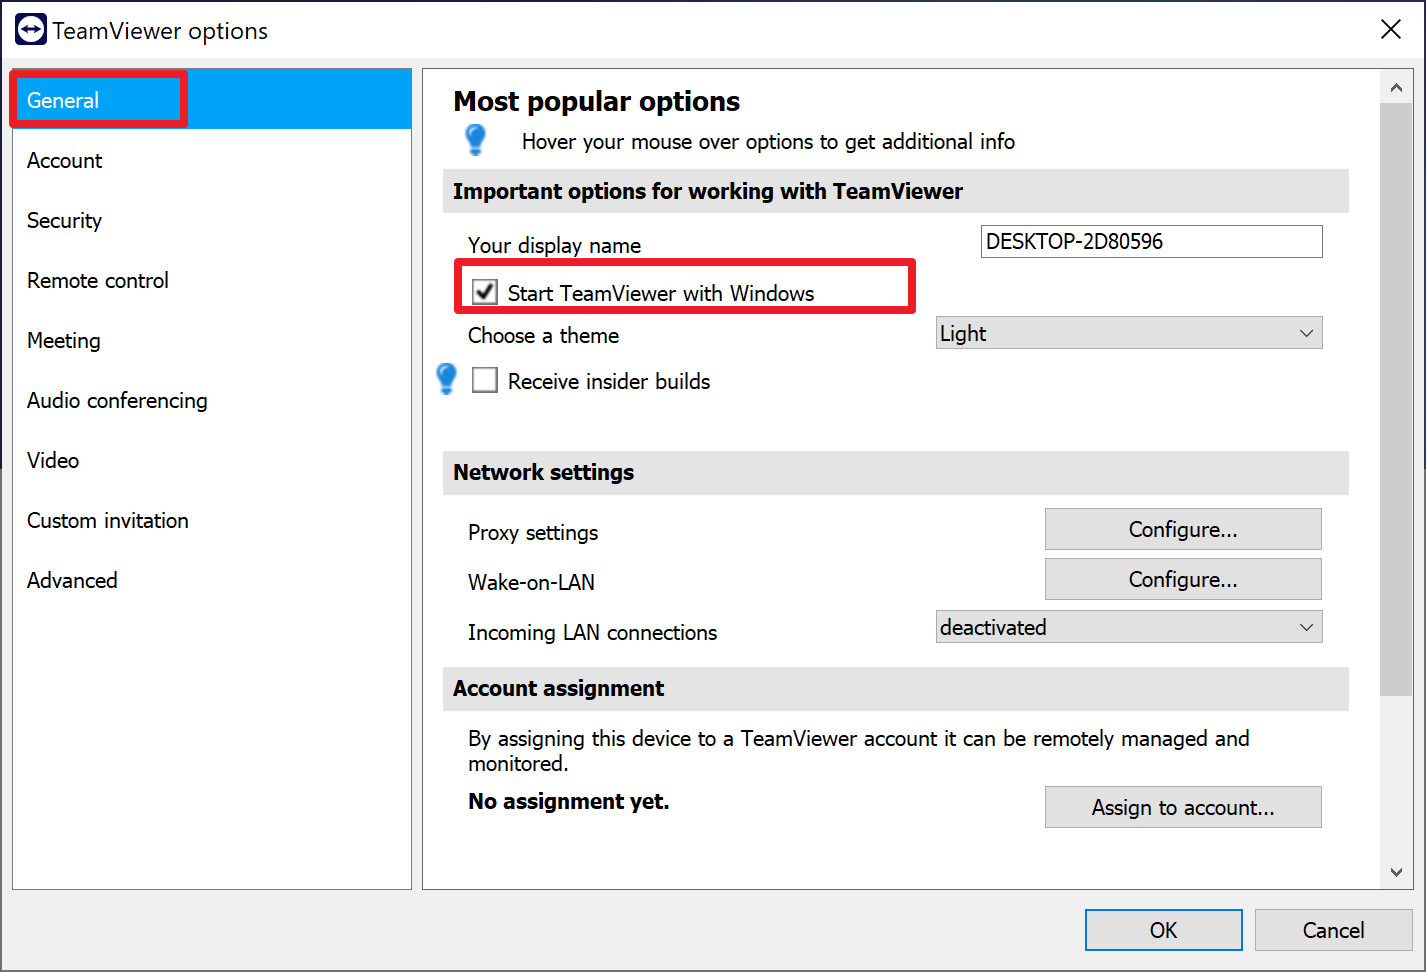Click the 'Choose a theme' label
The height and width of the screenshot is (972, 1426).
click(x=543, y=335)
